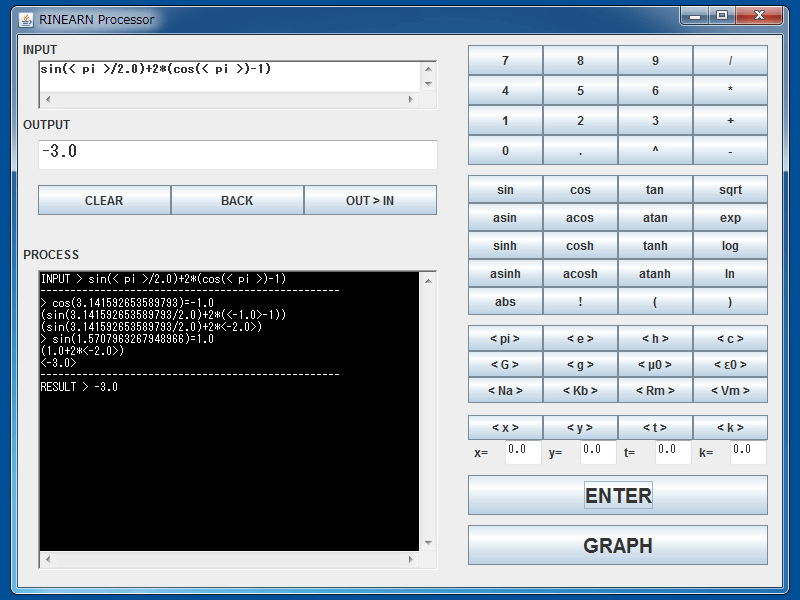Insert the < pi > constant
This screenshot has width=800, height=600.
click(x=505, y=339)
